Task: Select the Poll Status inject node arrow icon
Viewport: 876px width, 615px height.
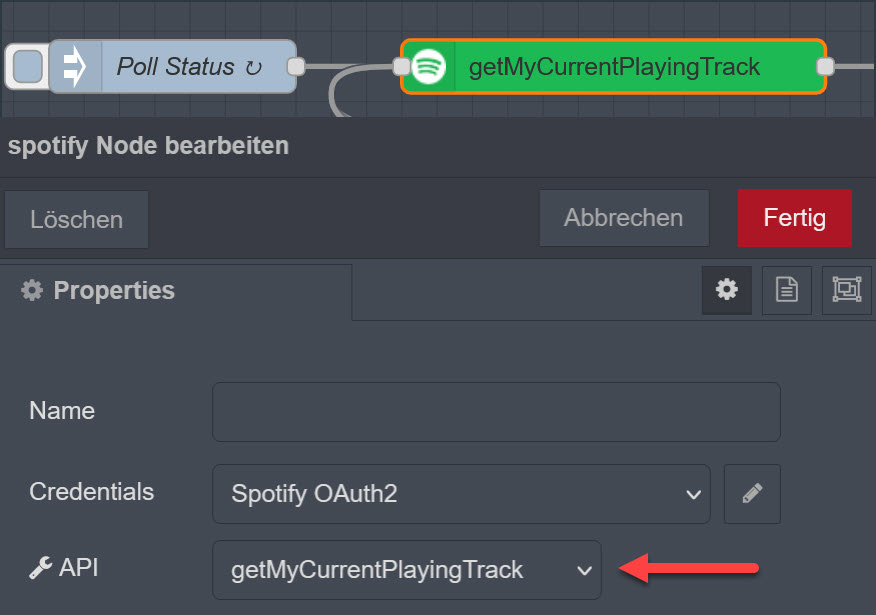Action: tap(75, 66)
